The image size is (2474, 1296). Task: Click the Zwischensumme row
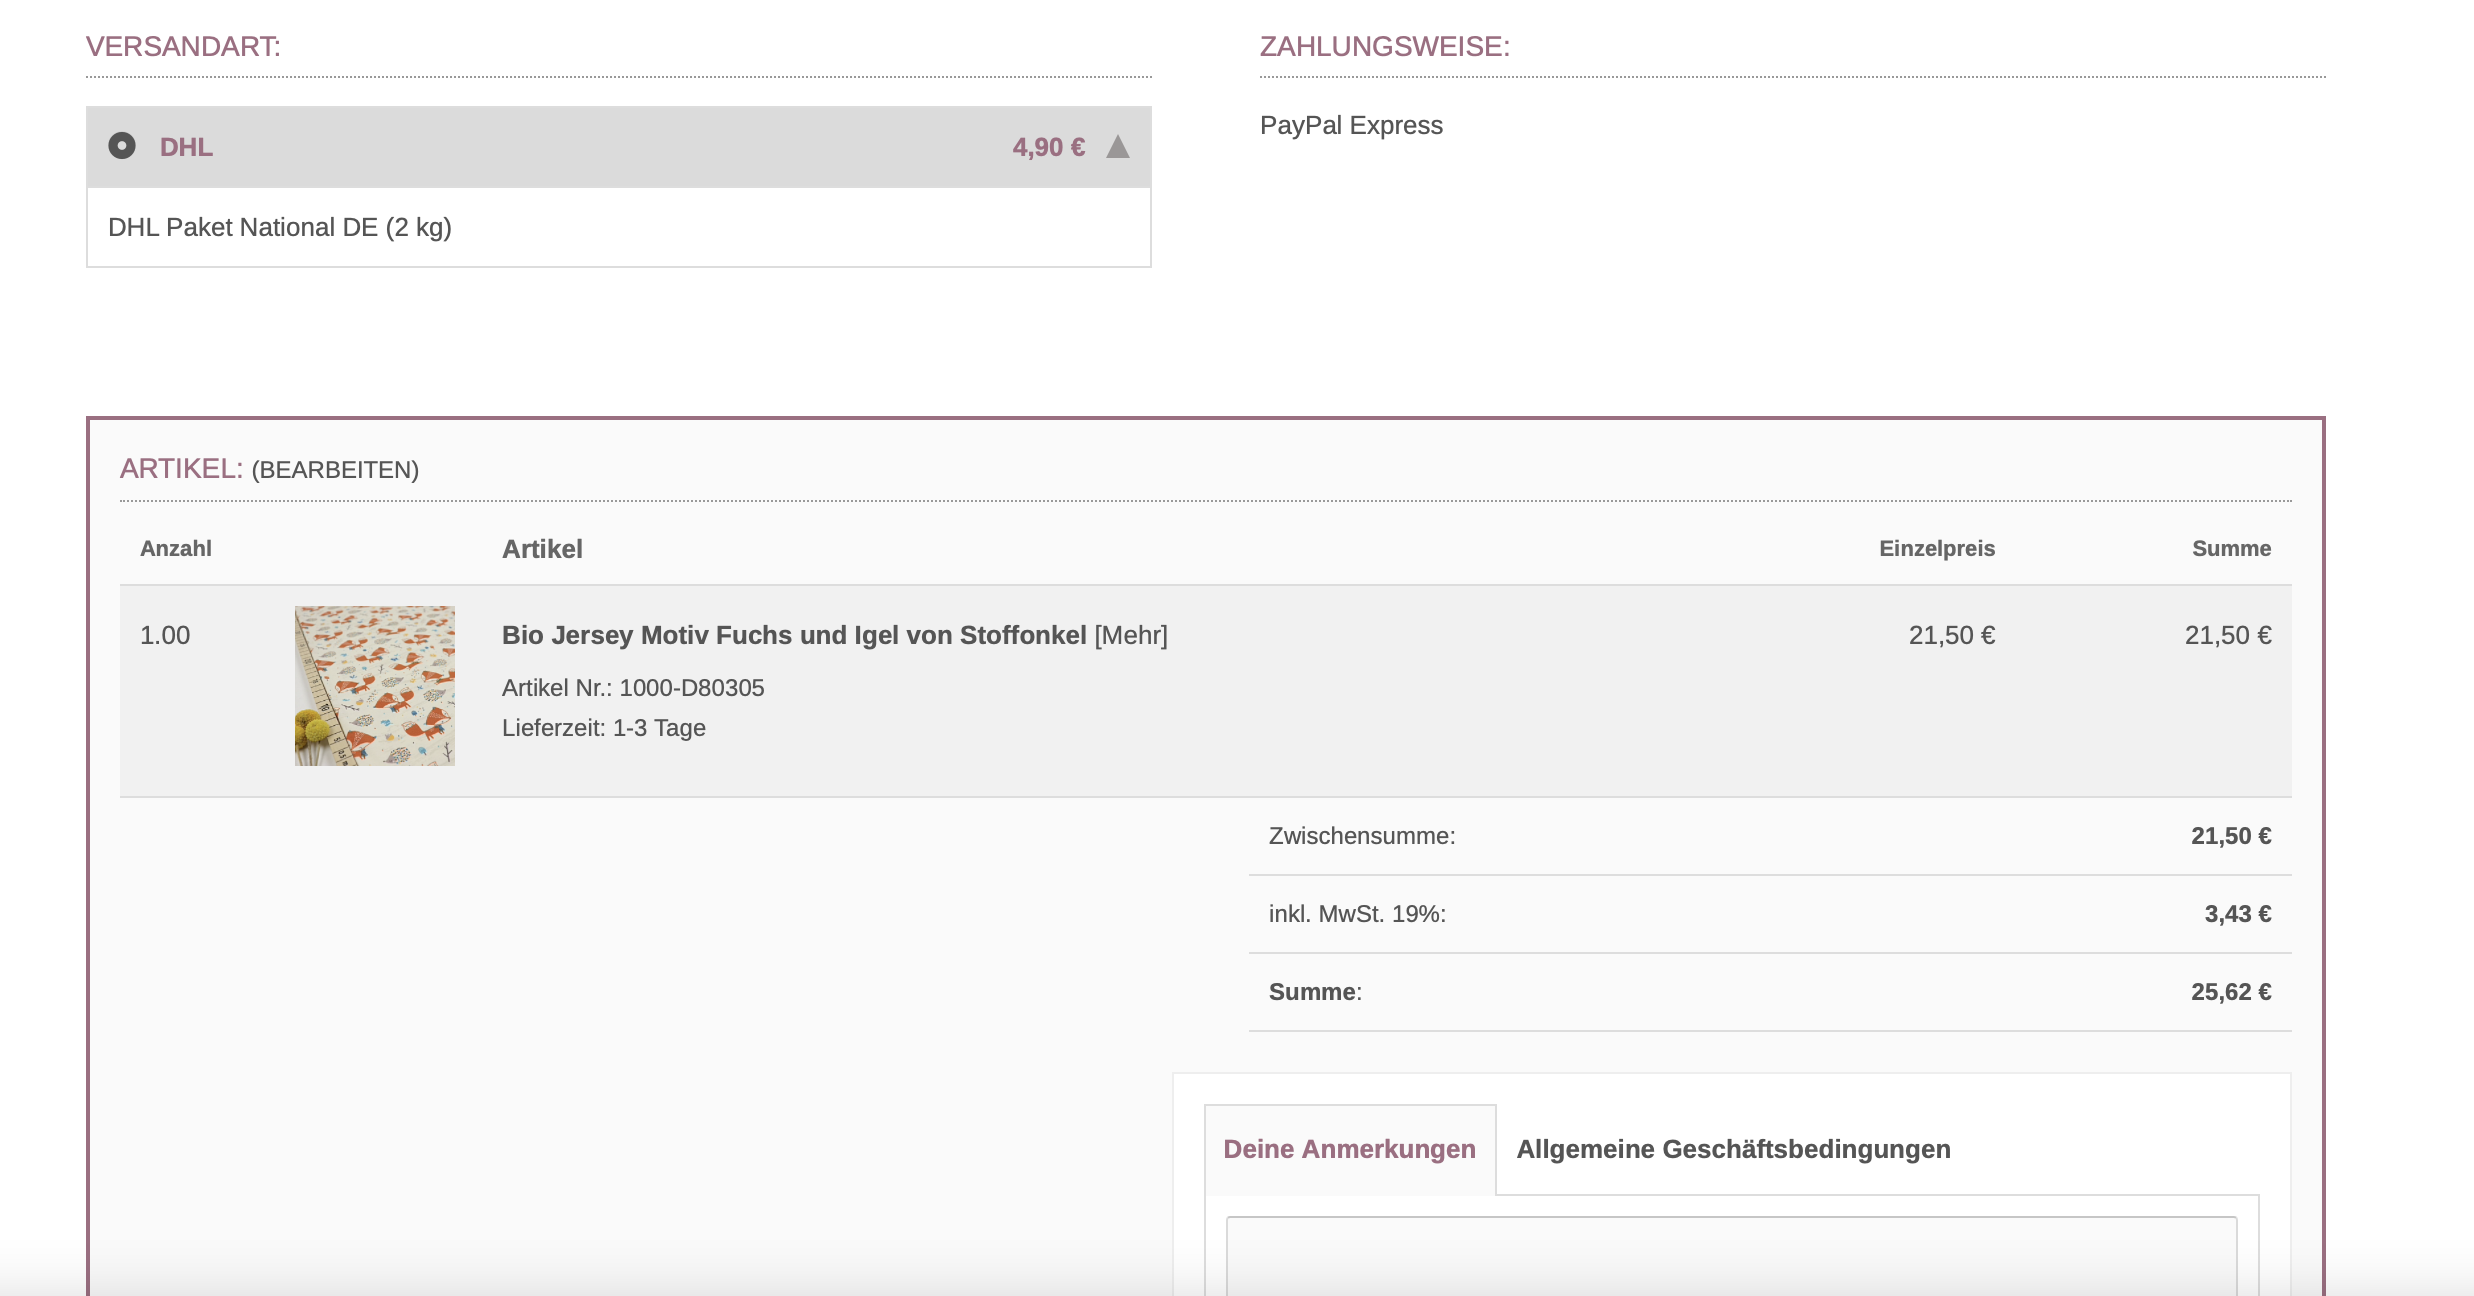(x=1362, y=836)
